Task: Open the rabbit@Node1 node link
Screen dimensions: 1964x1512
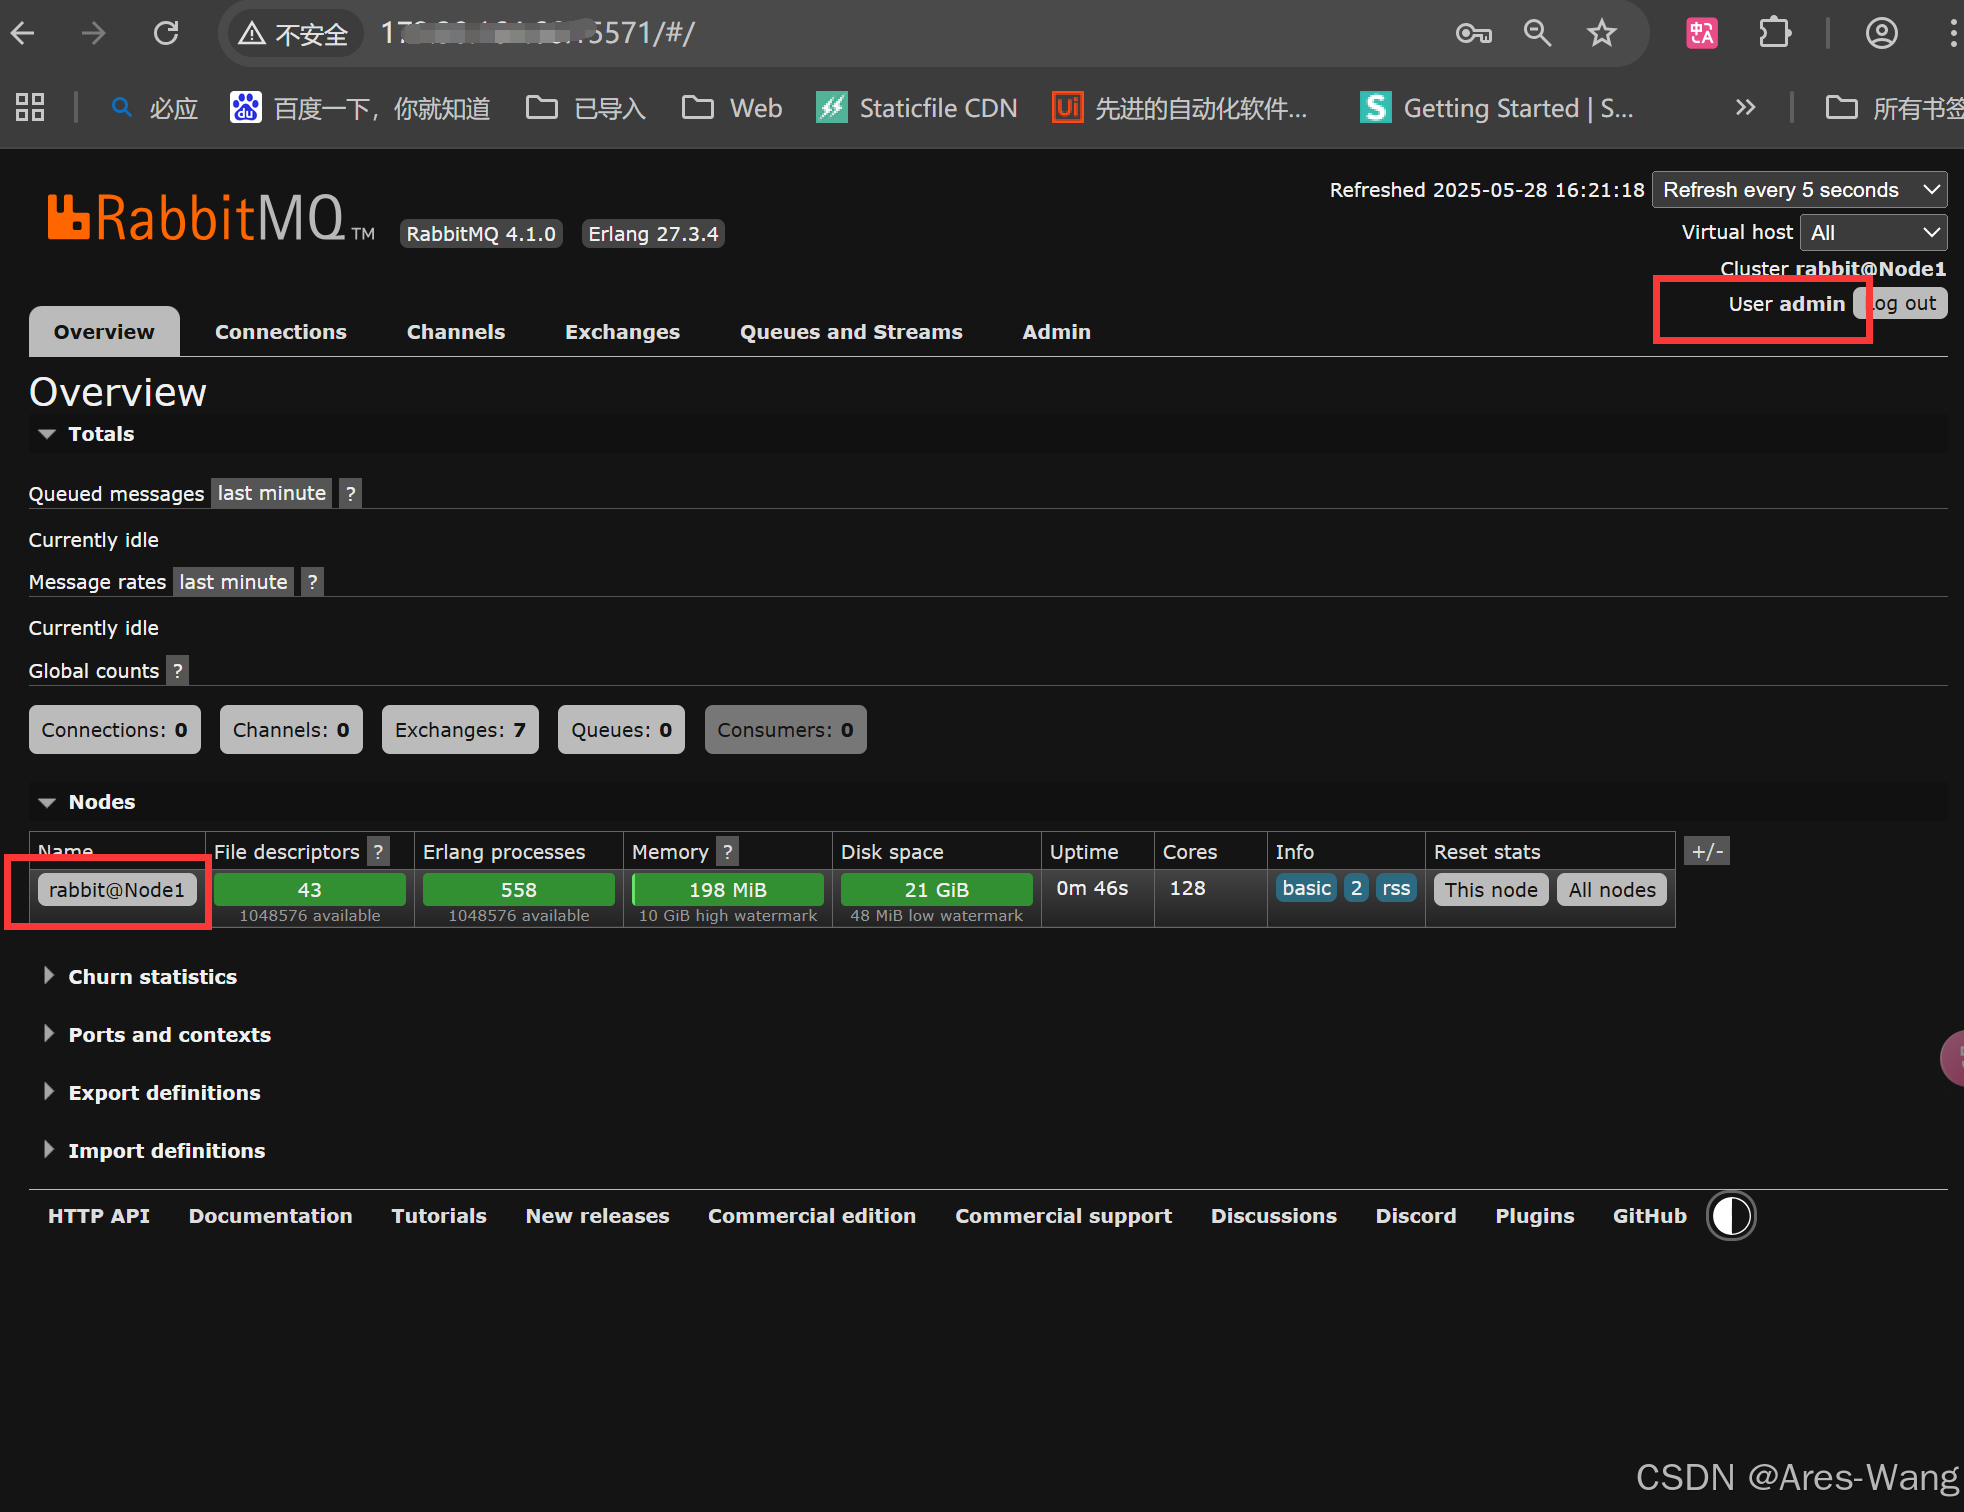Action: tap(117, 890)
